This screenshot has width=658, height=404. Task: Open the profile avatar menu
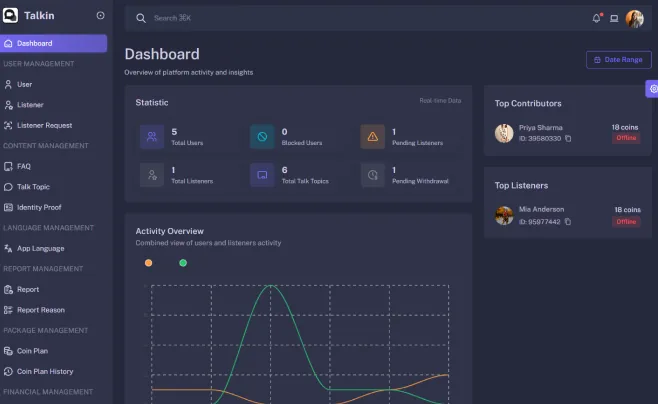(634, 19)
